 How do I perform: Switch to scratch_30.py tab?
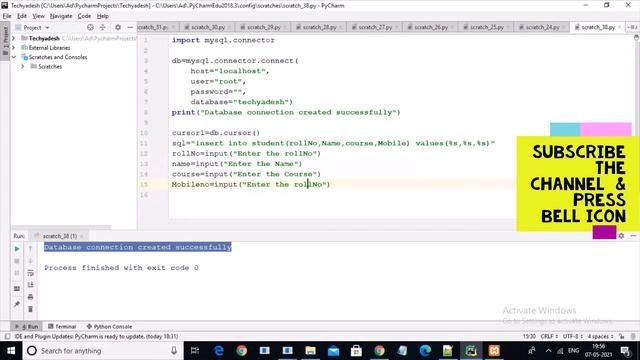click(x=207, y=27)
